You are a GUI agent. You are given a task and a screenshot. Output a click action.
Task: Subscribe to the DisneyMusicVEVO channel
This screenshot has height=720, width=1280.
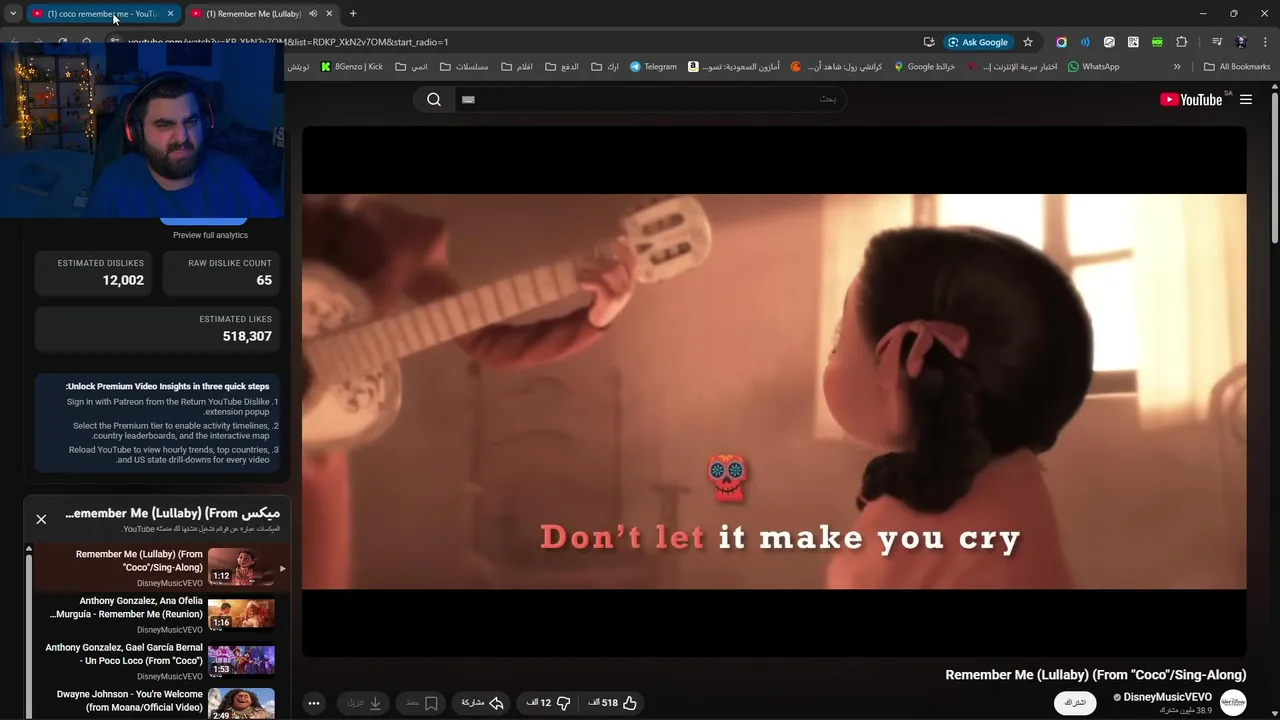[1075, 703]
